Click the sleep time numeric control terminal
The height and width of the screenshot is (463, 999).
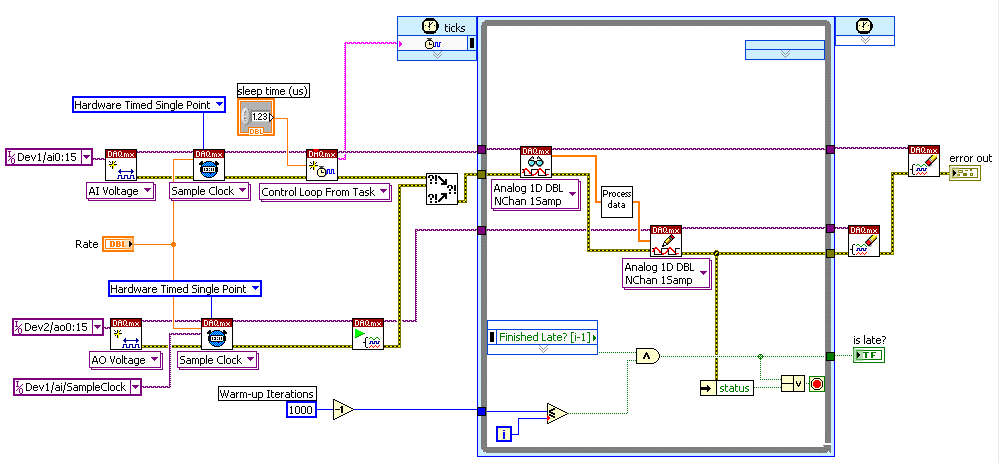(x=254, y=117)
